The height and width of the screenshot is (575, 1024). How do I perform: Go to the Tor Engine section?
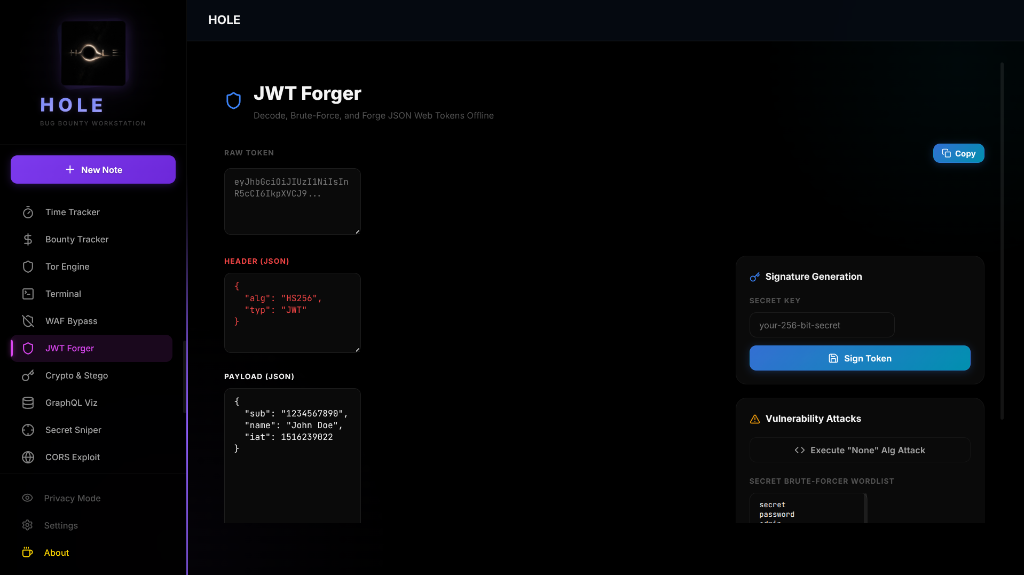point(91,267)
